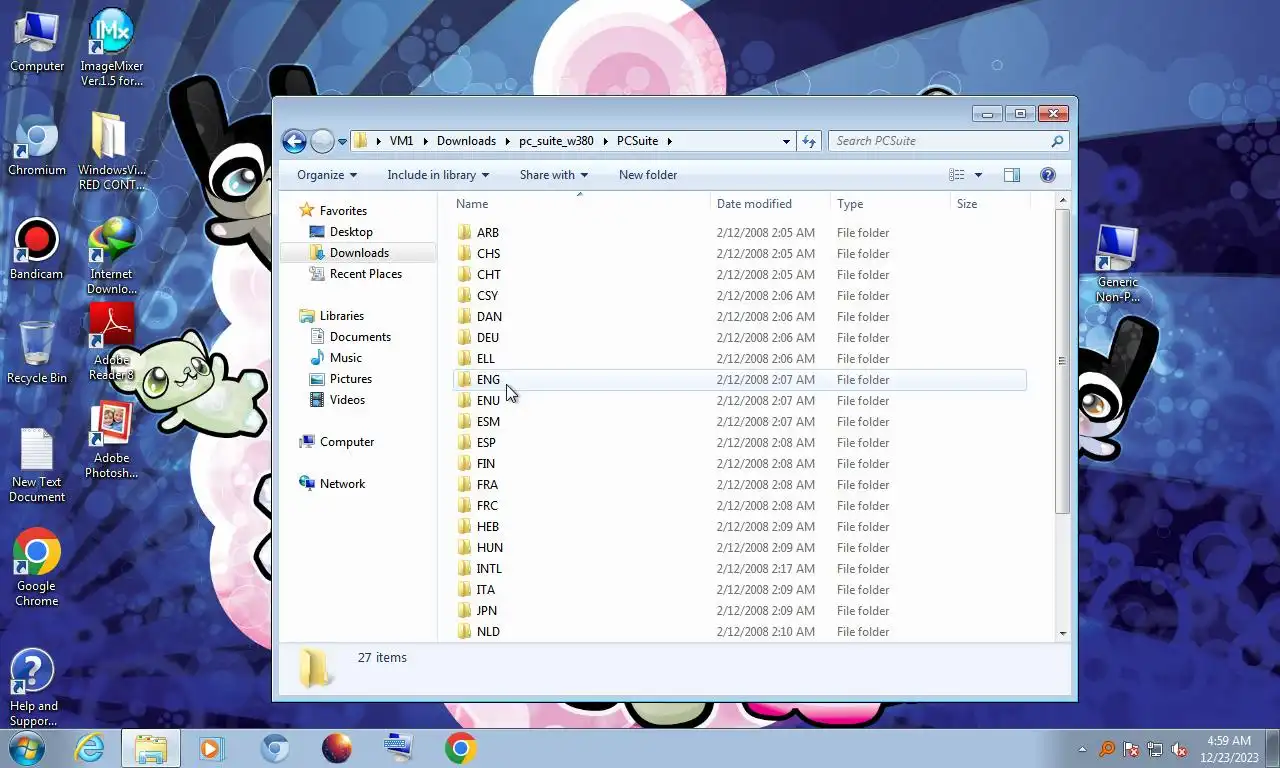Select the Recycle Bin desktop icon

tap(37, 353)
